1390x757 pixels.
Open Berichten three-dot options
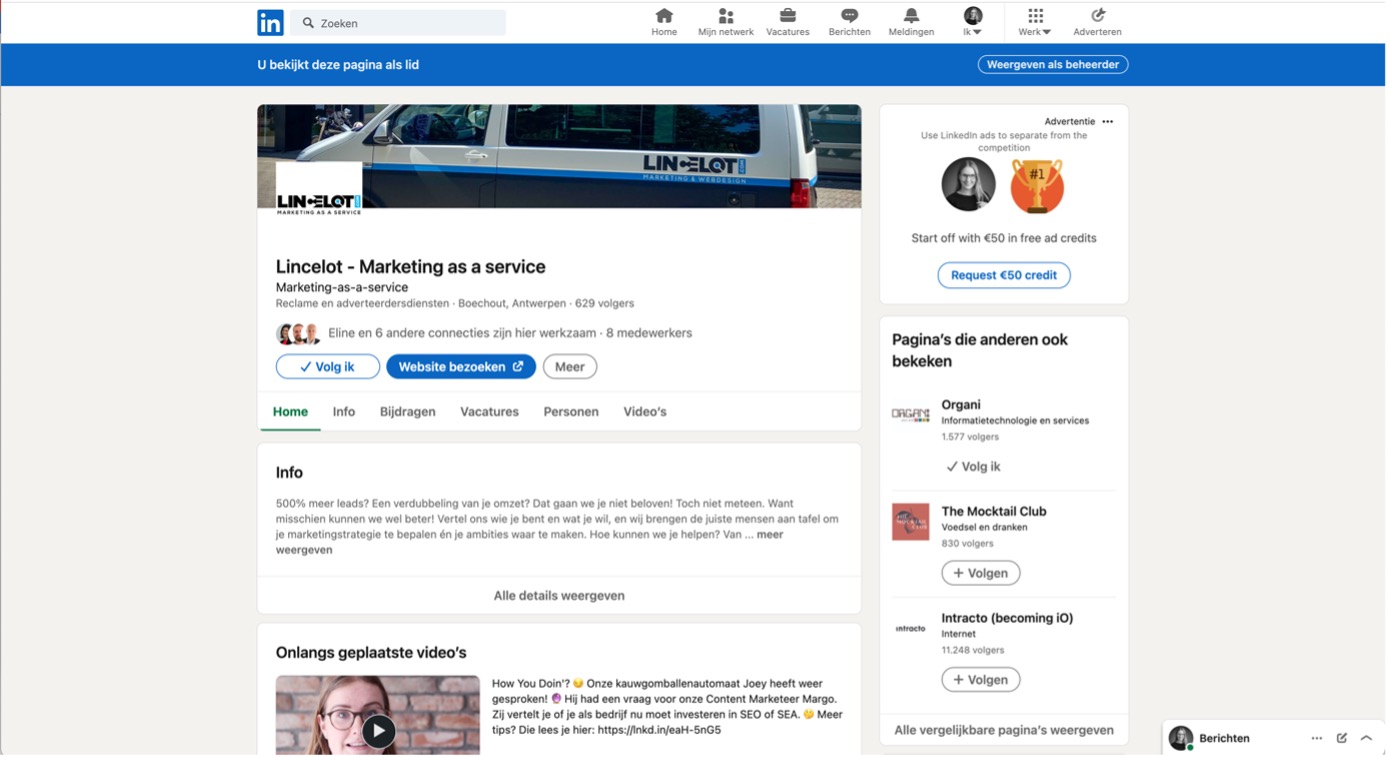point(1317,738)
